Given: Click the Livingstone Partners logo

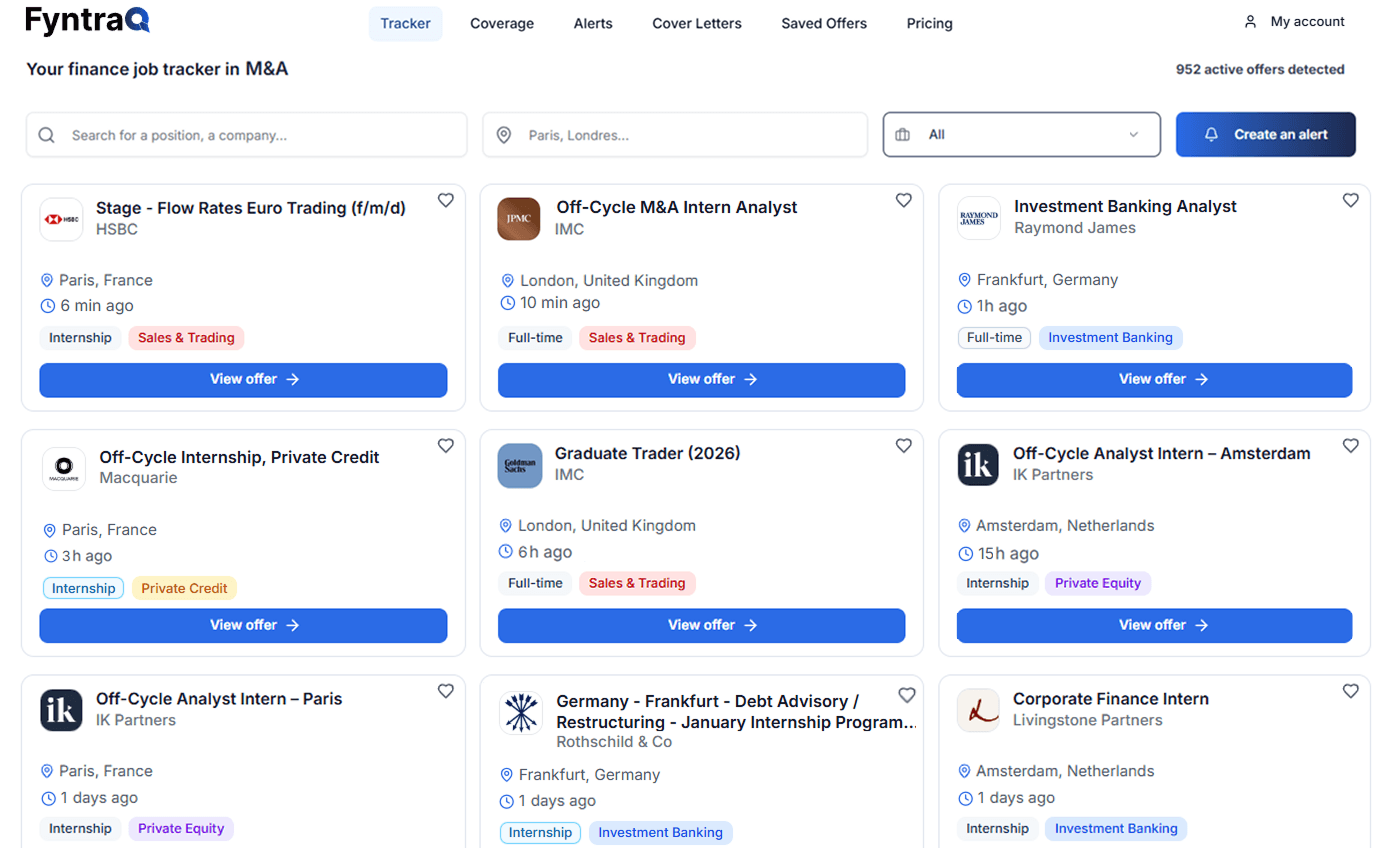Looking at the screenshot, I should tap(978, 710).
